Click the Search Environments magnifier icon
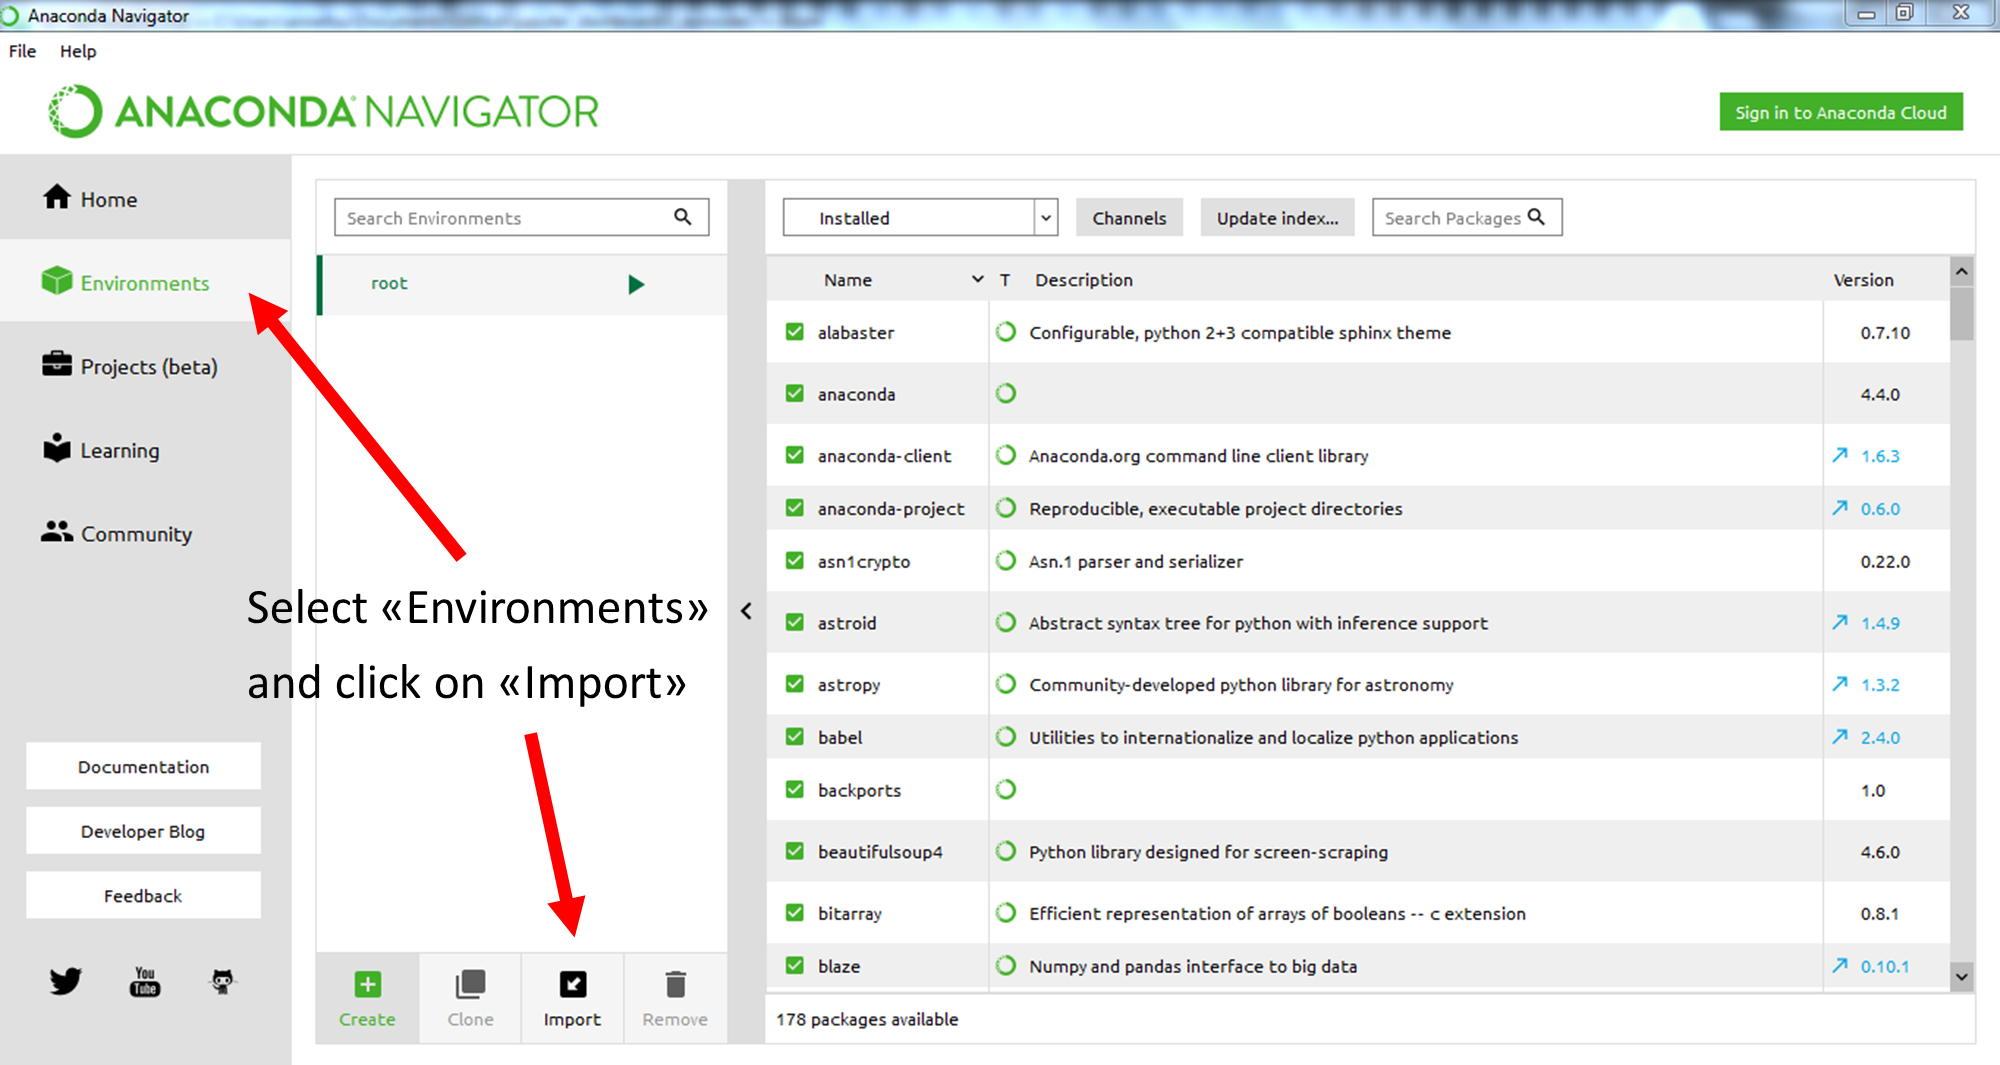Screen dimensions: 2000x1065 click(683, 217)
